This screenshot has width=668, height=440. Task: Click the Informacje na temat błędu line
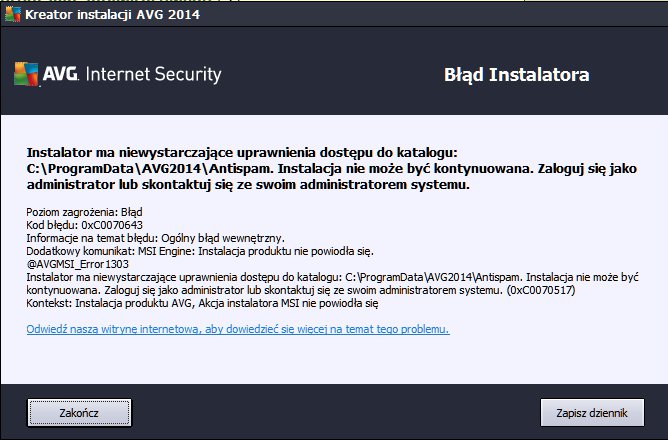tap(155, 238)
